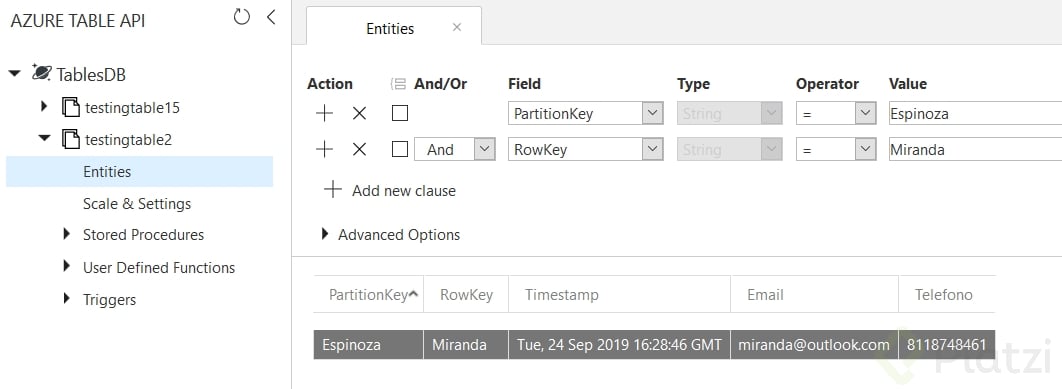The height and width of the screenshot is (389, 1062).
Task: Add clause after the PartitionKey row
Action: click(x=324, y=114)
